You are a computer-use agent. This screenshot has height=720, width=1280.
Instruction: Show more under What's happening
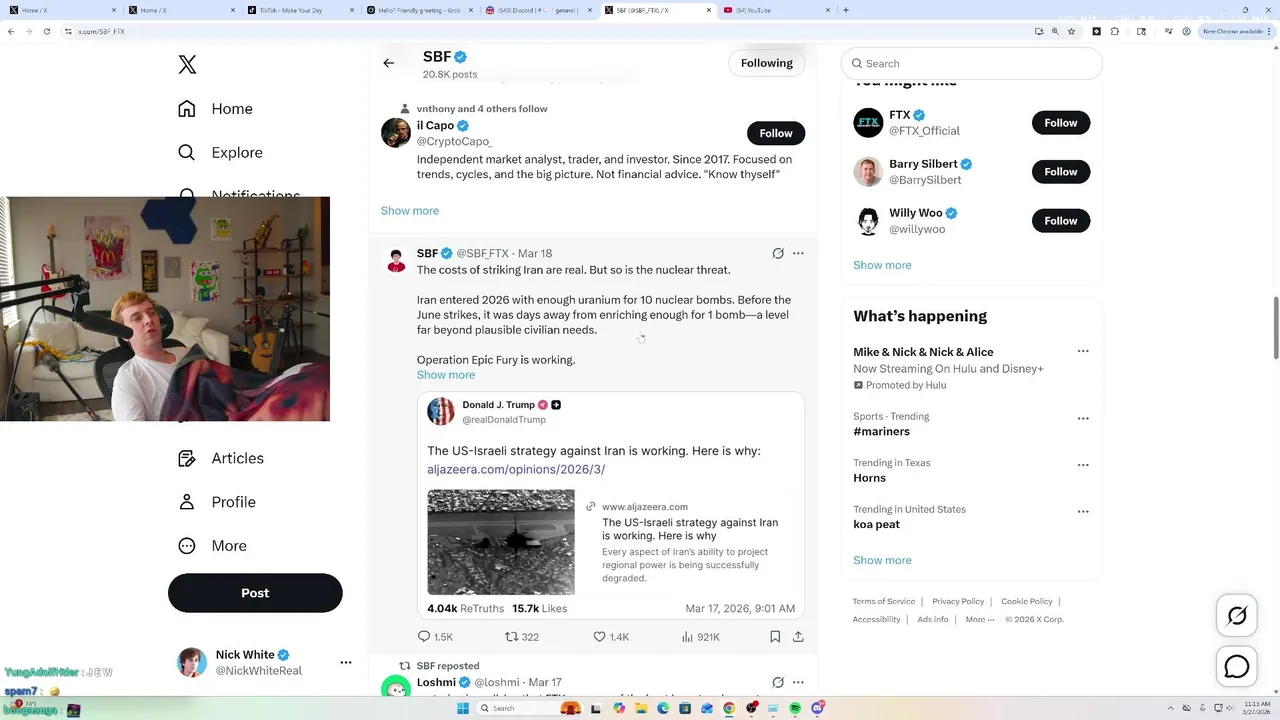click(x=882, y=560)
